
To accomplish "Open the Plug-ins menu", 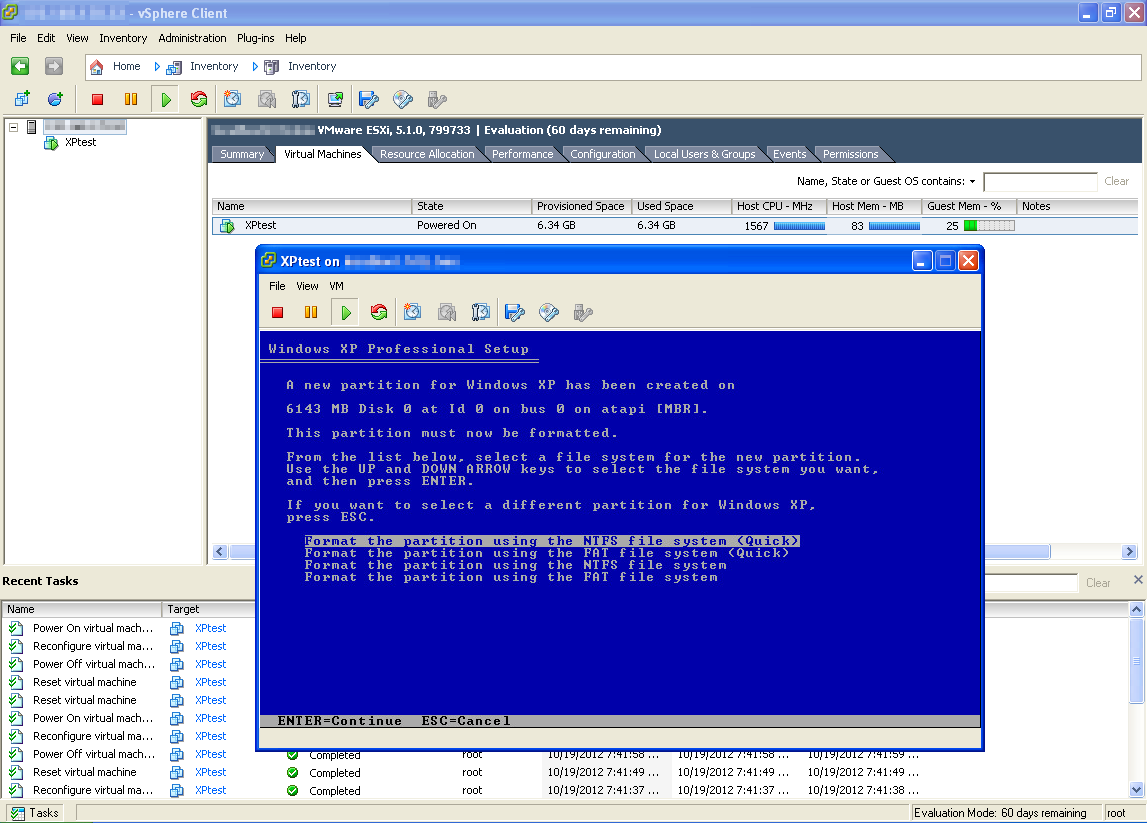I will coord(255,38).
